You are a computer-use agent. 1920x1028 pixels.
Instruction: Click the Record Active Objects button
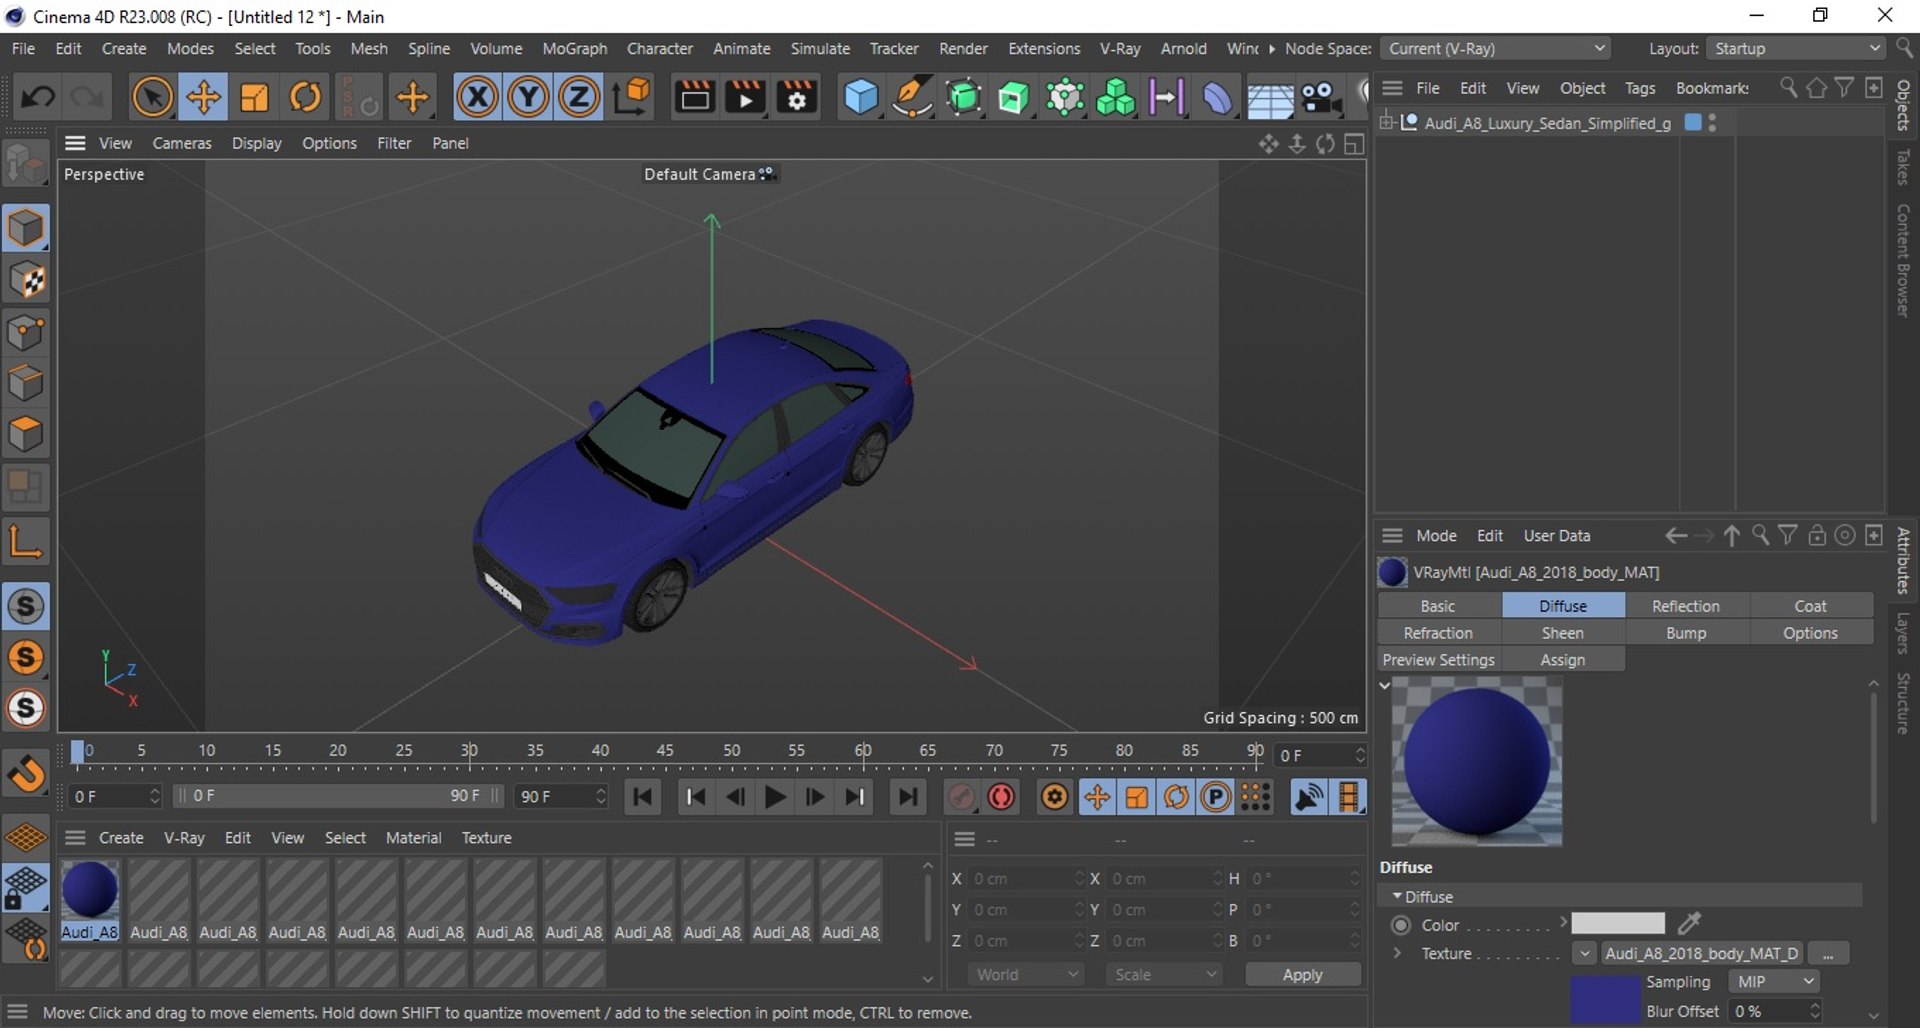coord(960,797)
